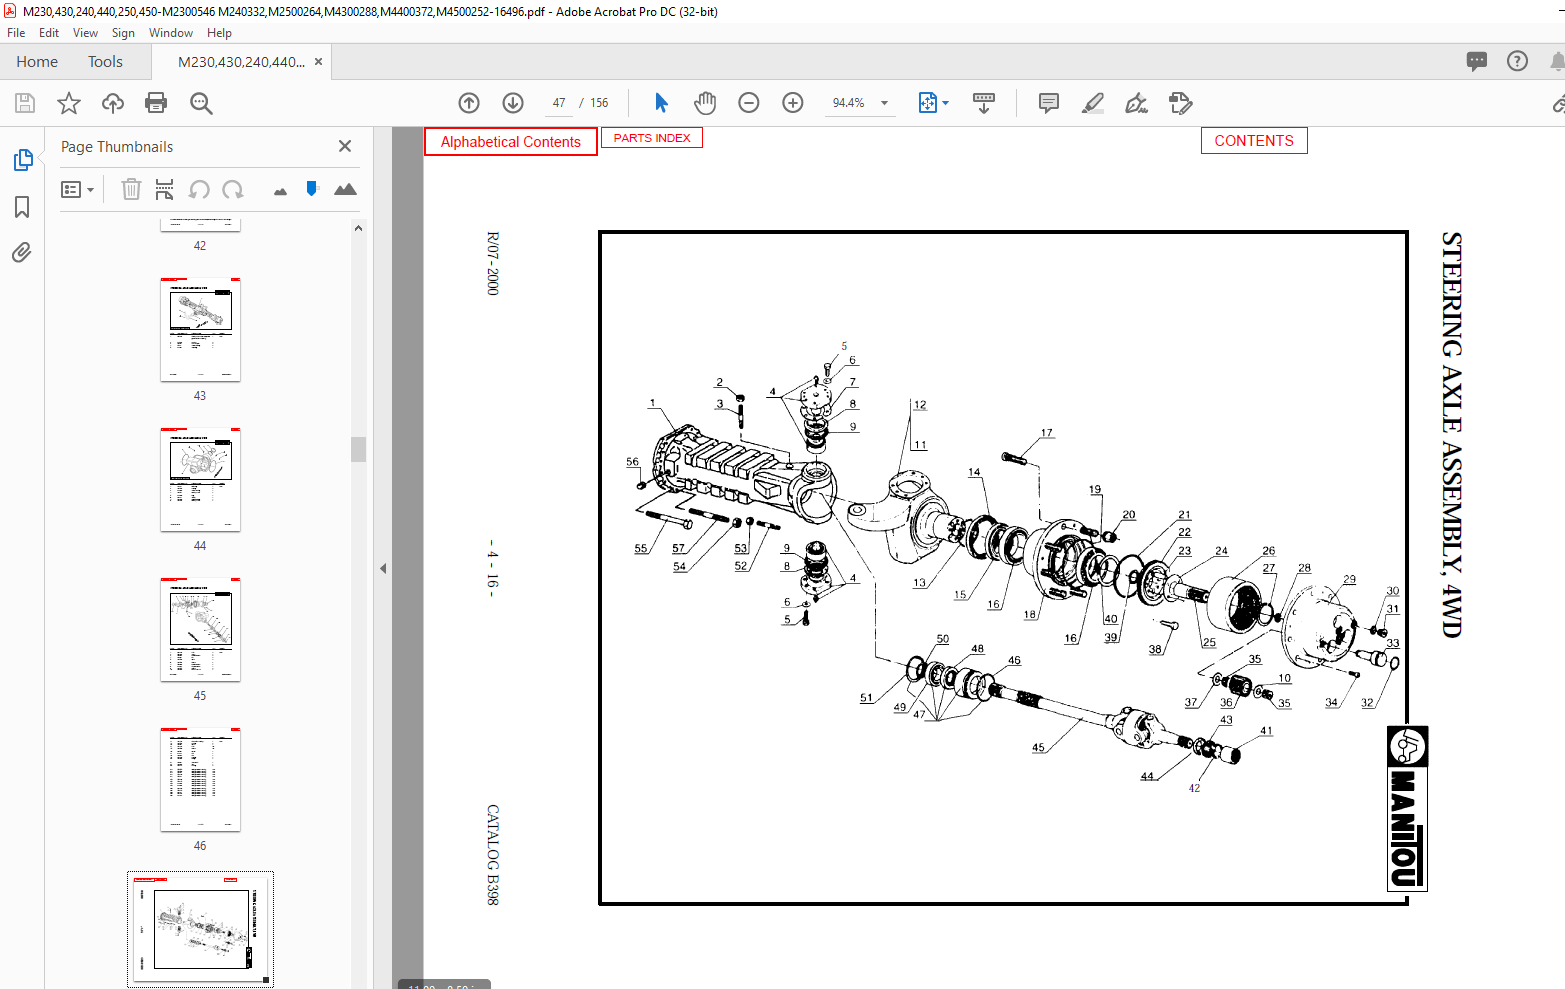The height and width of the screenshot is (989, 1565).
Task: Switch to the Tools tab
Action: tap(105, 62)
